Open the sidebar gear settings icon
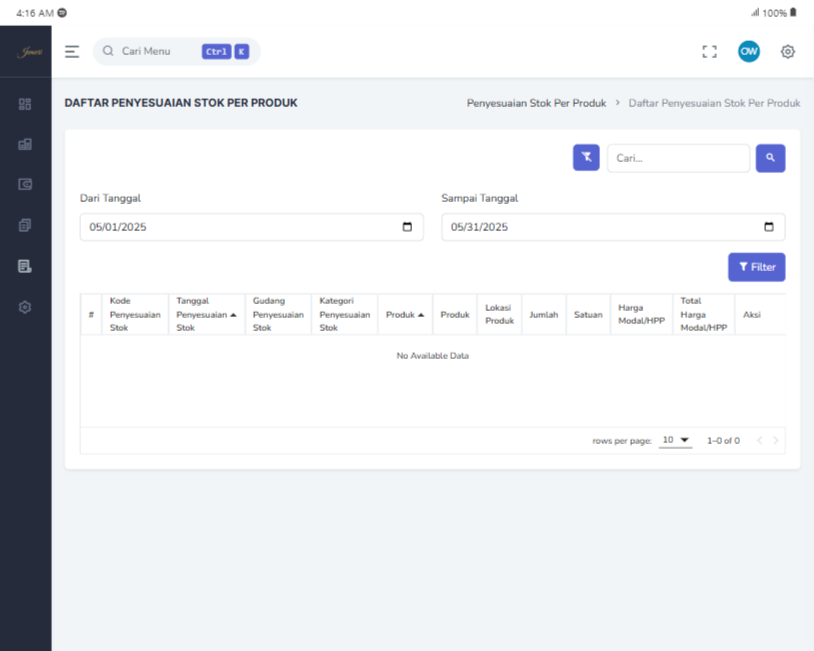 point(25,307)
